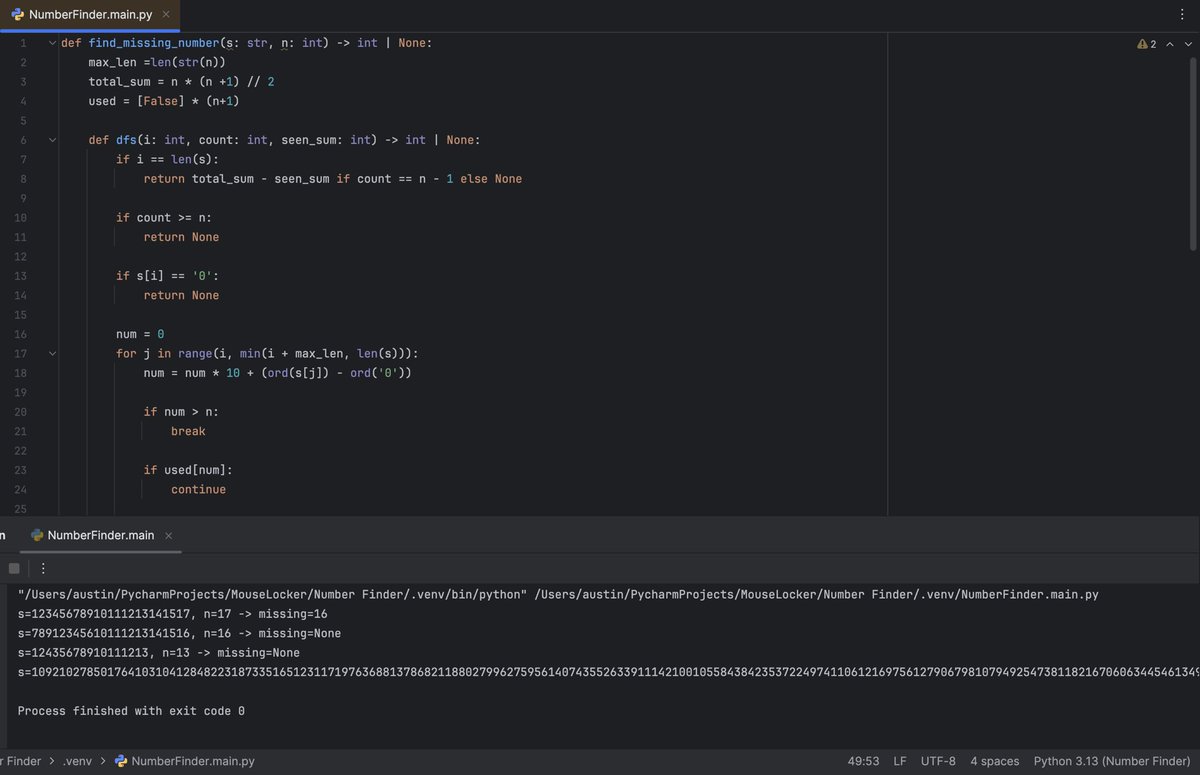Open the Python 3.13 interpreter selector
The image size is (1200, 775).
pyautogui.click(x=1111, y=761)
